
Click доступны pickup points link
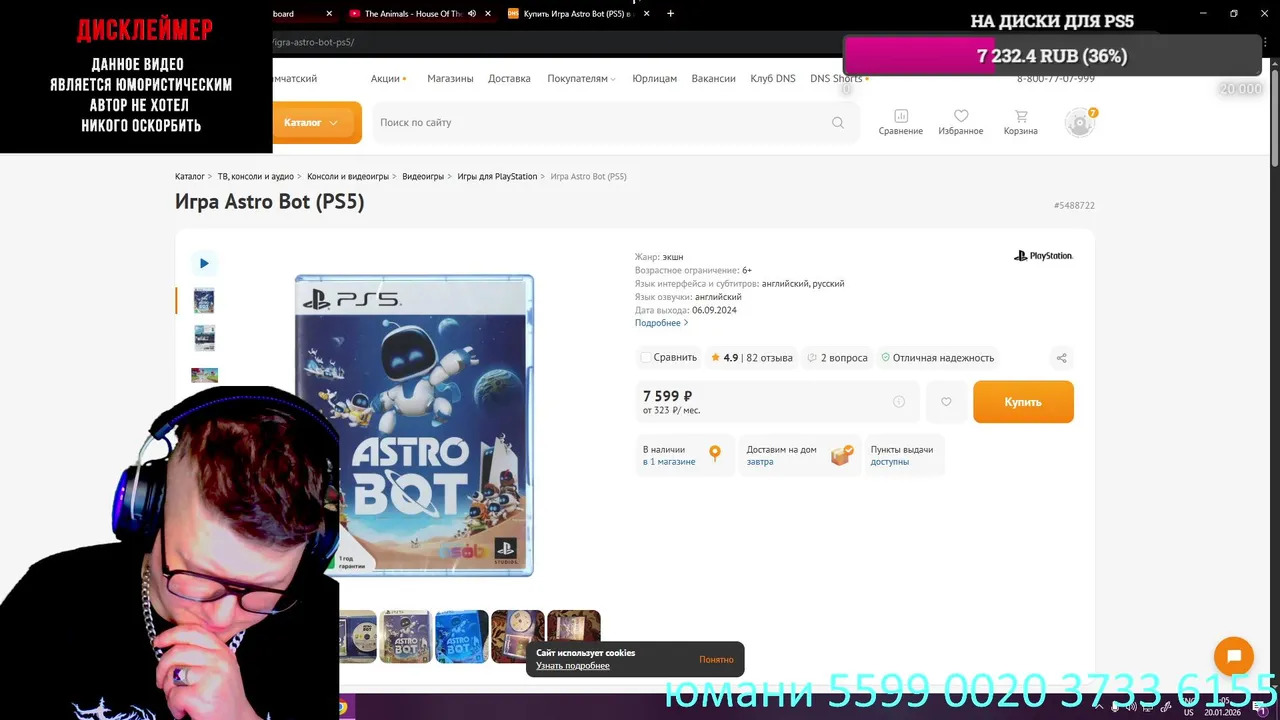pyautogui.click(x=890, y=462)
